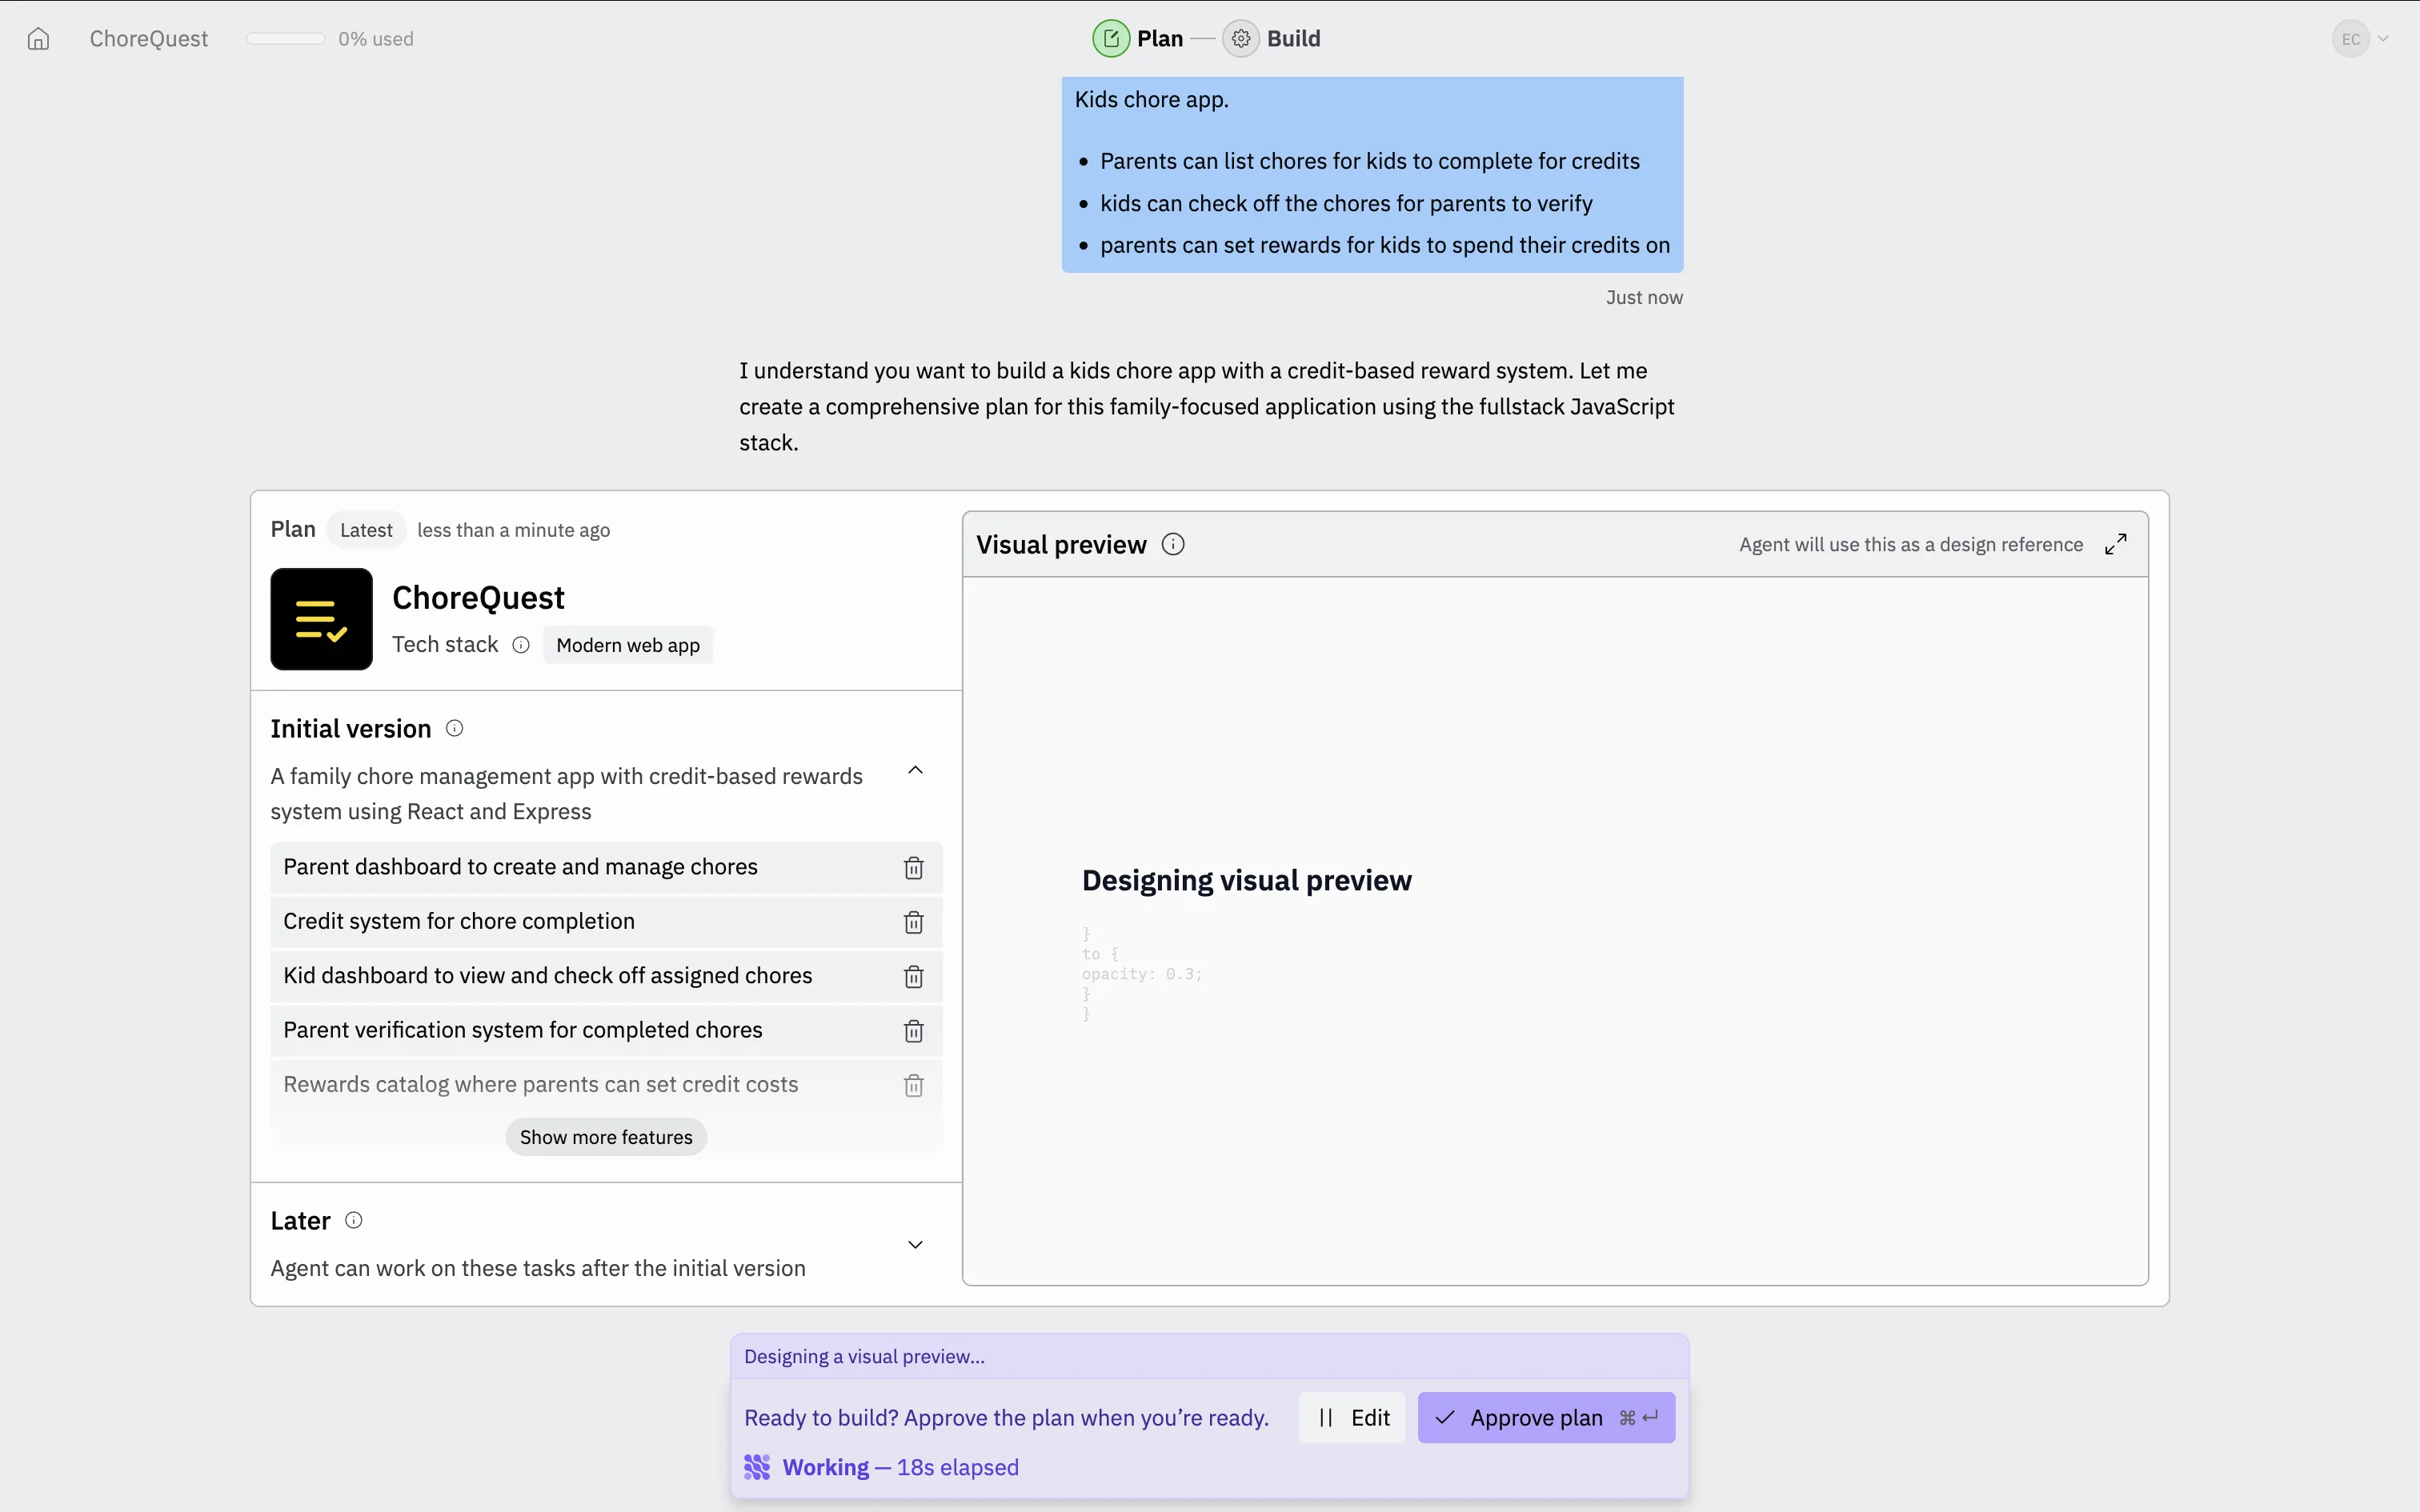Delete the 'Rewards catalog' feature item
Screen dimensions: 2420x1512
click(913, 1085)
